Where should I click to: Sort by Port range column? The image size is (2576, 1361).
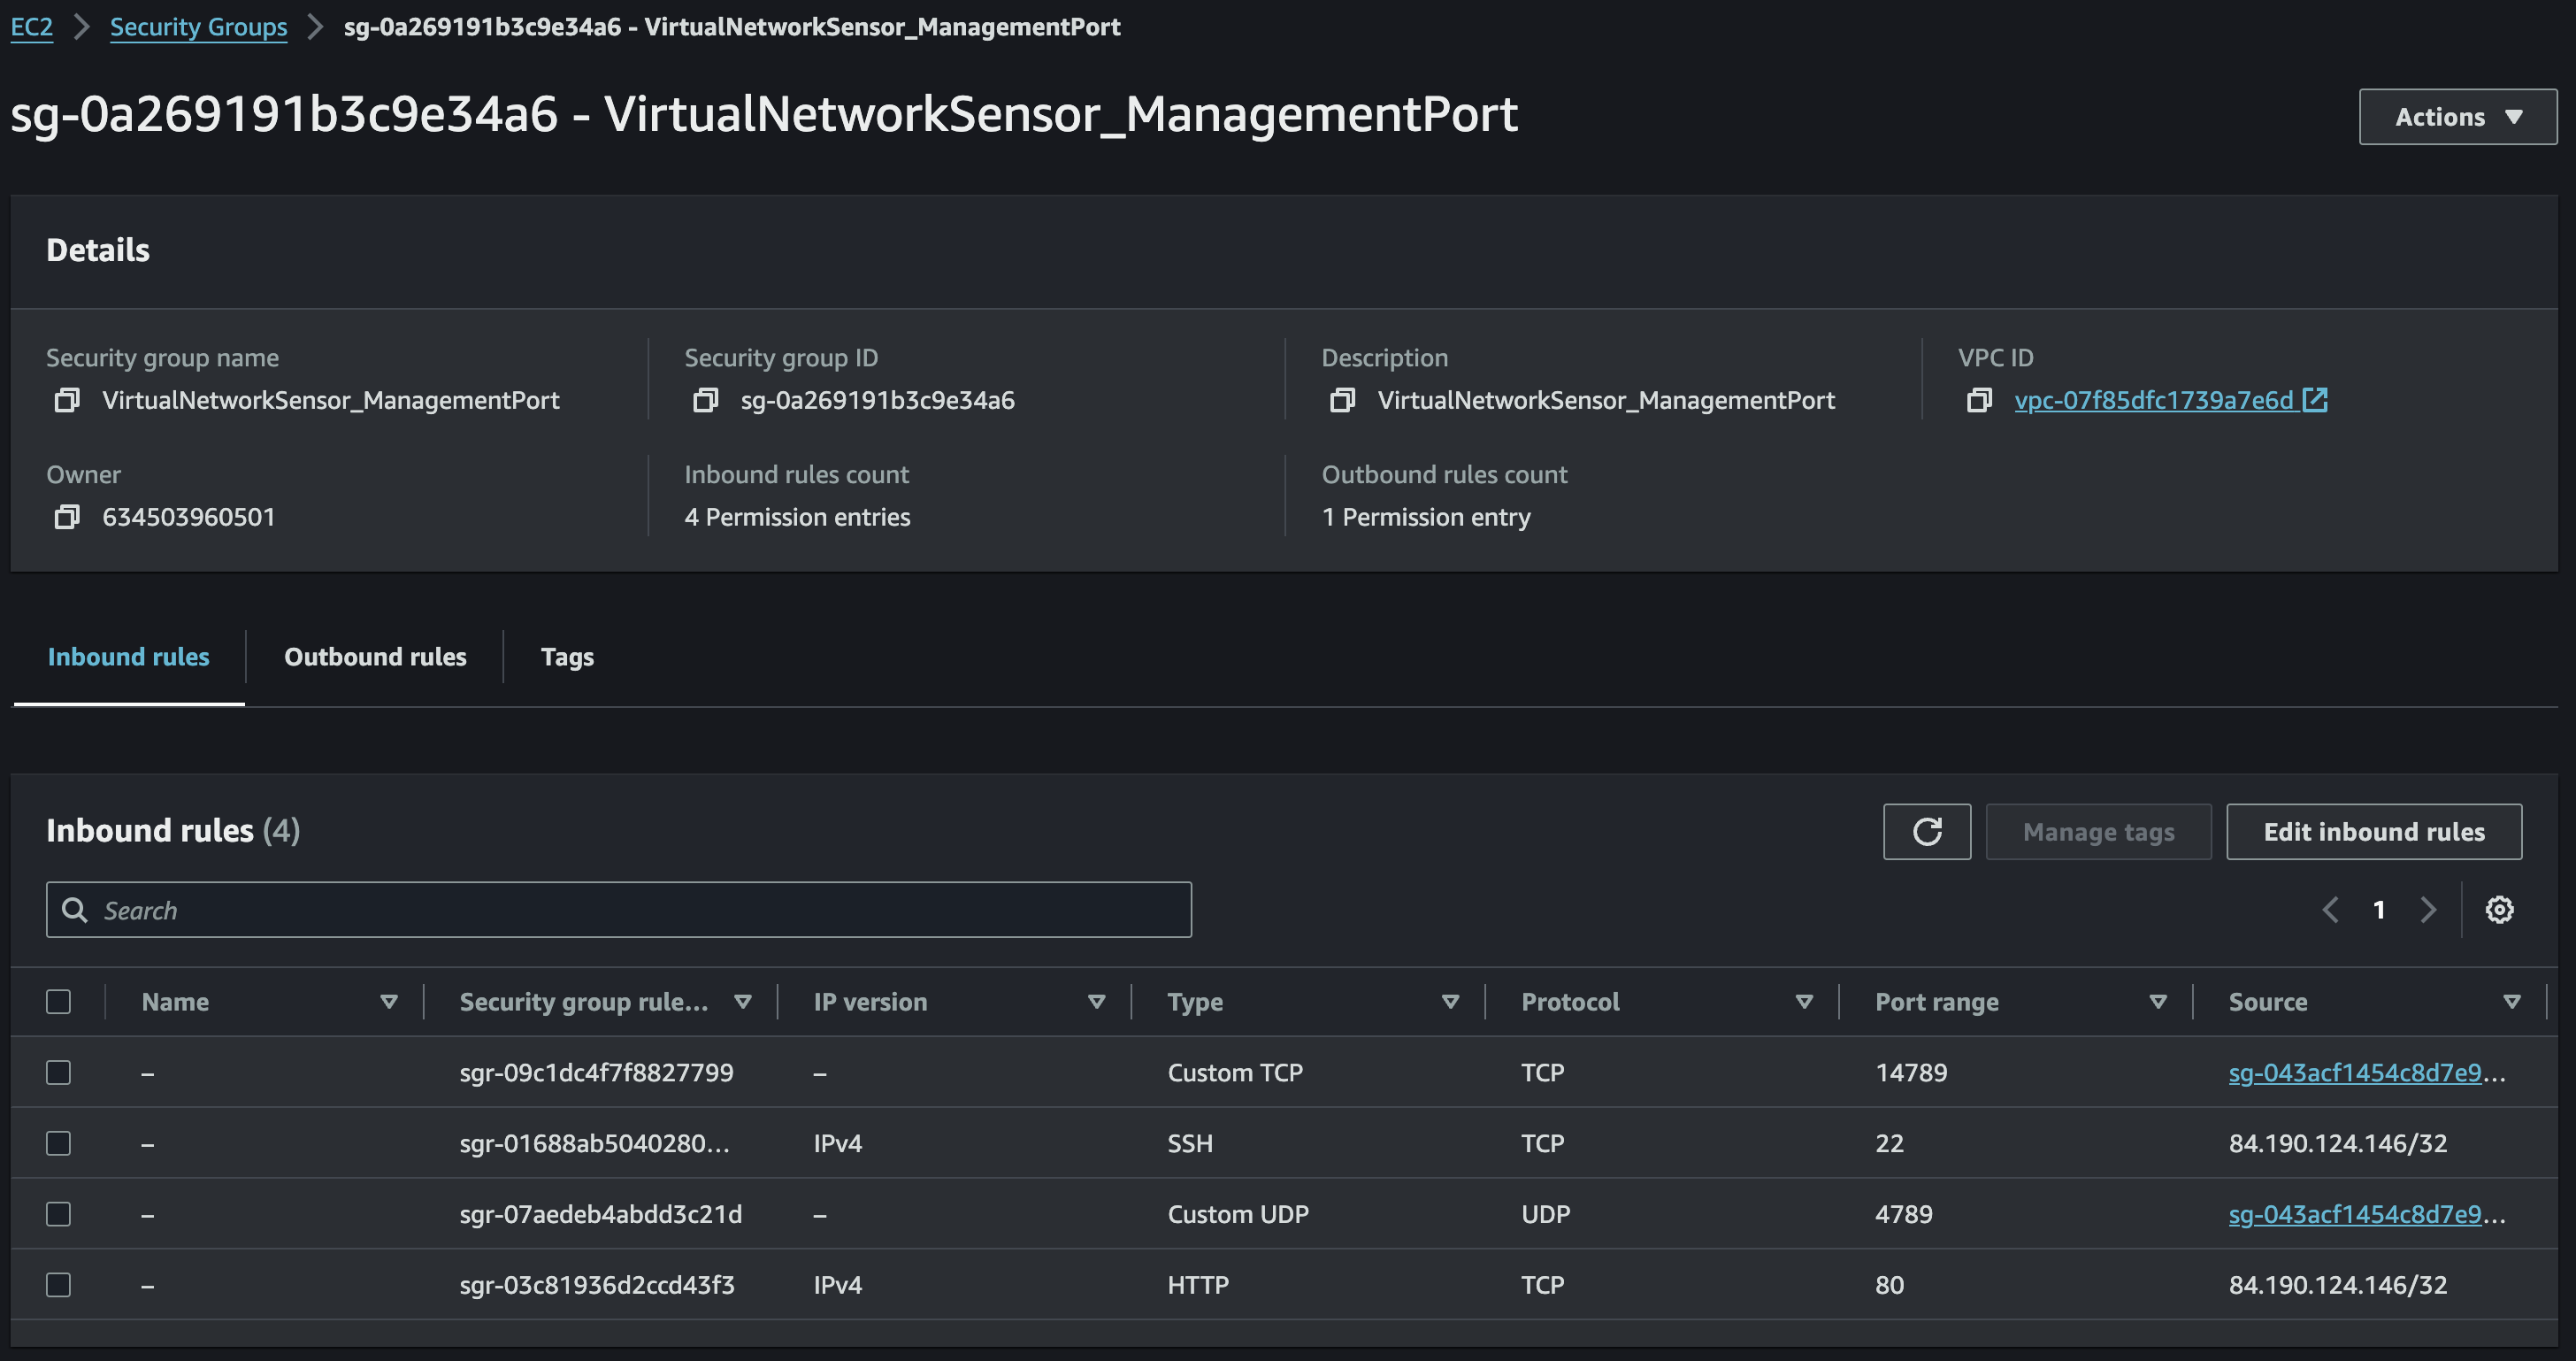(x=2158, y=1001)
